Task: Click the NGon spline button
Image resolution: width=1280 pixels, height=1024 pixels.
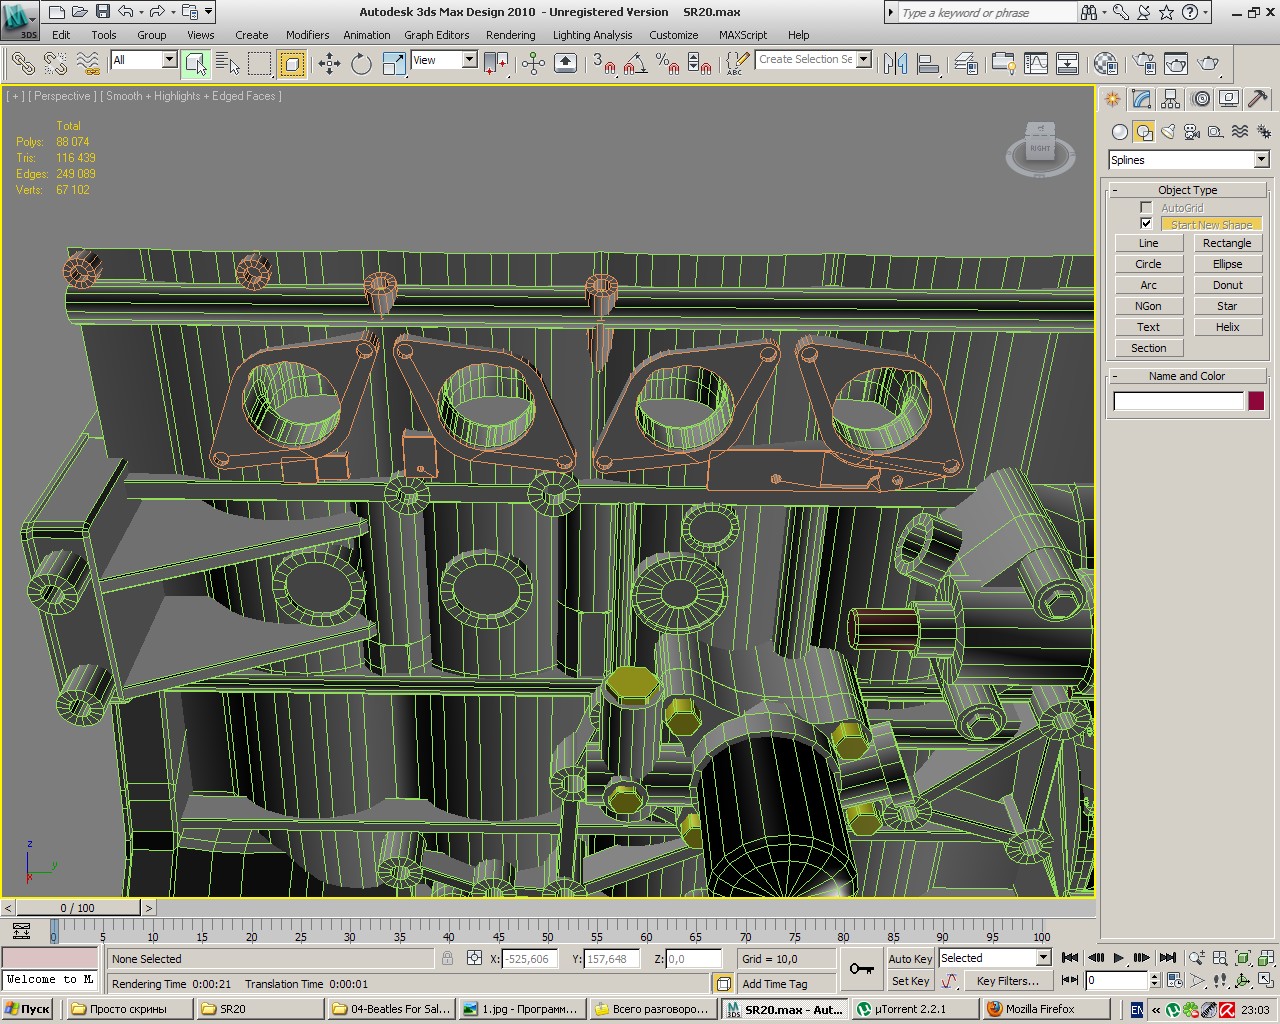Action: [x=1148, y=306]
